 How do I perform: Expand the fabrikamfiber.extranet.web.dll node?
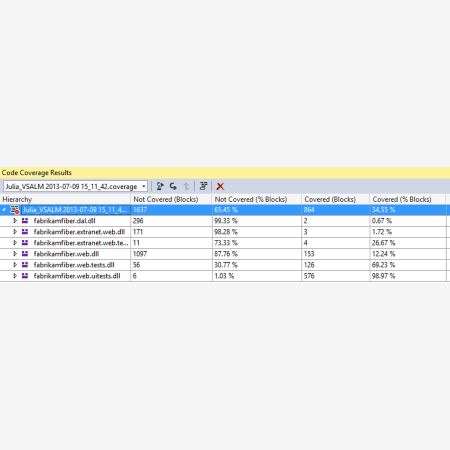click(x=15, y=232)
